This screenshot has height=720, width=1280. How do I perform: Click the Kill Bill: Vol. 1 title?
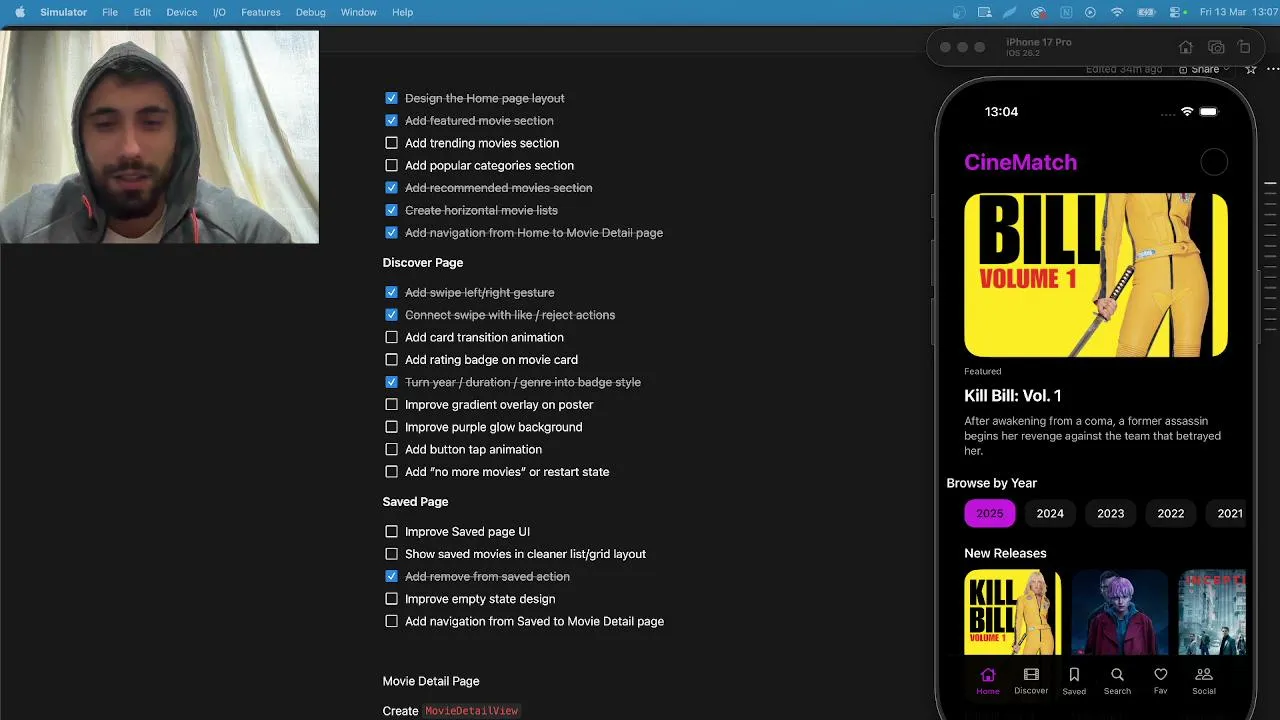click(1013, 396)
